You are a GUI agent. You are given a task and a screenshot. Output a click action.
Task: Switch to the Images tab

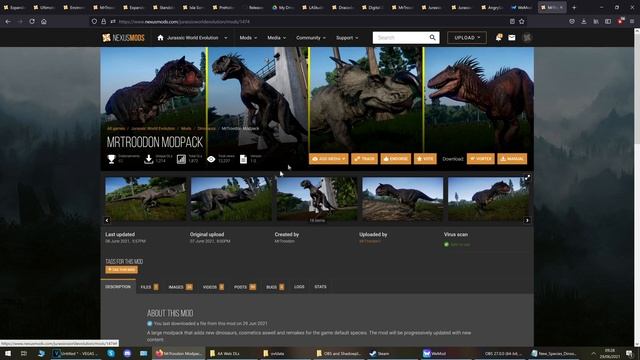[x=180, y=287]
